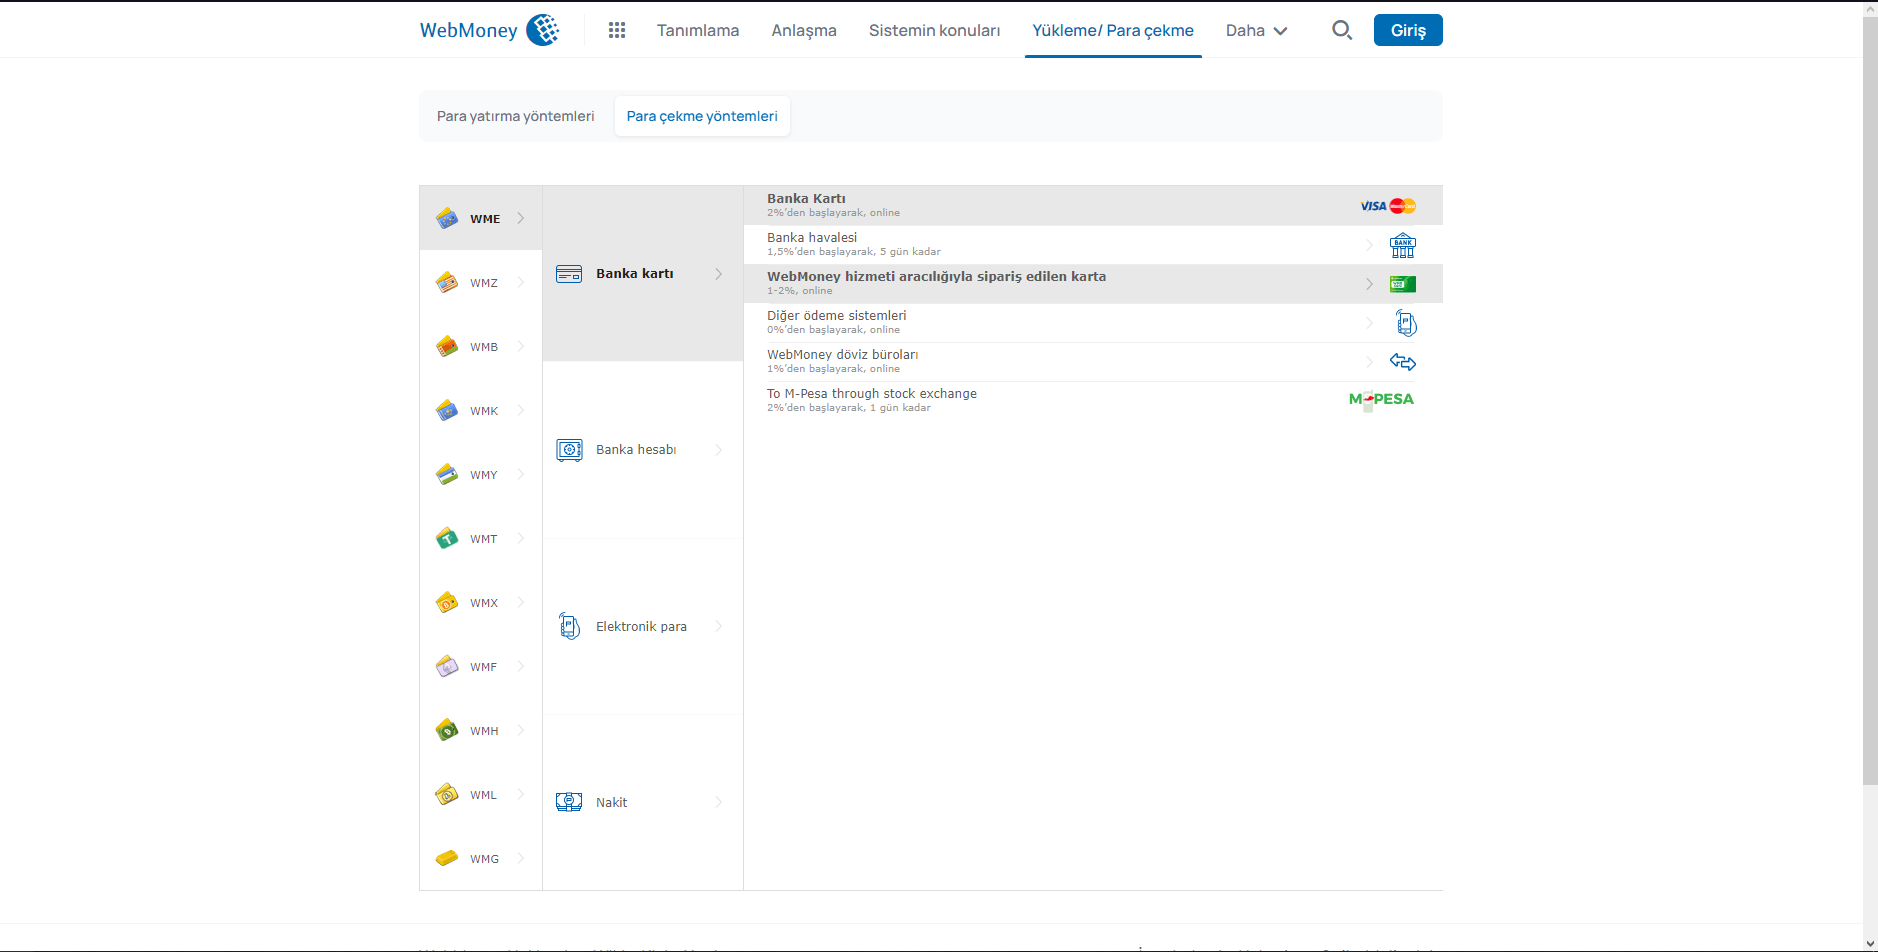Open Diğer ödeme sistemleri row chevron
This screenshot has width=1878, height=952.
click(1369, 323)
